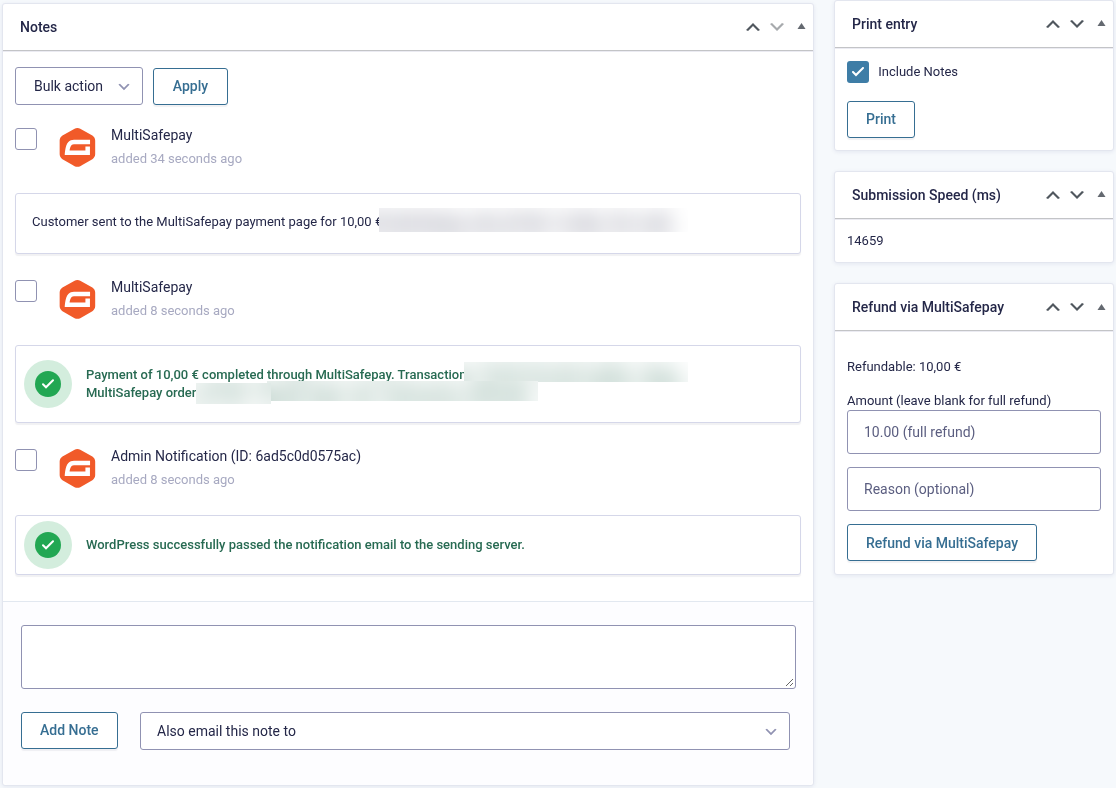
Task: Tick the checkbox for the MultiSafepay payment completed note
Action: (x=26, y=290)
